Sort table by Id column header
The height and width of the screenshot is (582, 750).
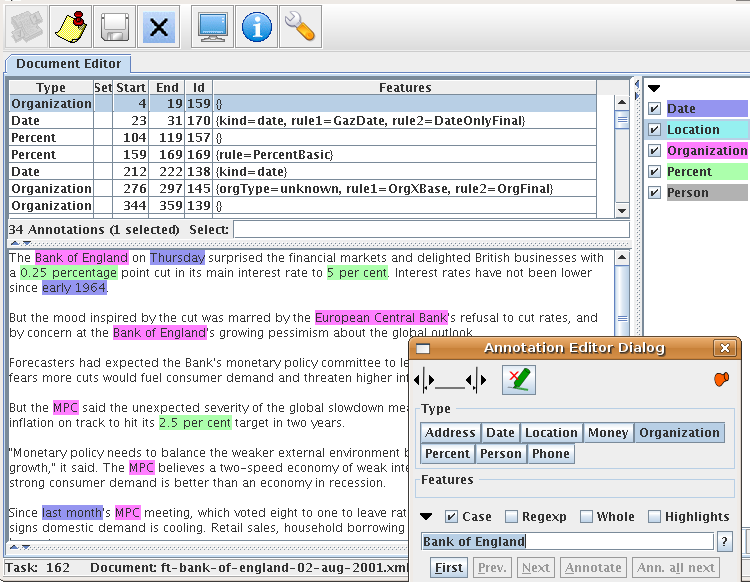coord(199,88)
